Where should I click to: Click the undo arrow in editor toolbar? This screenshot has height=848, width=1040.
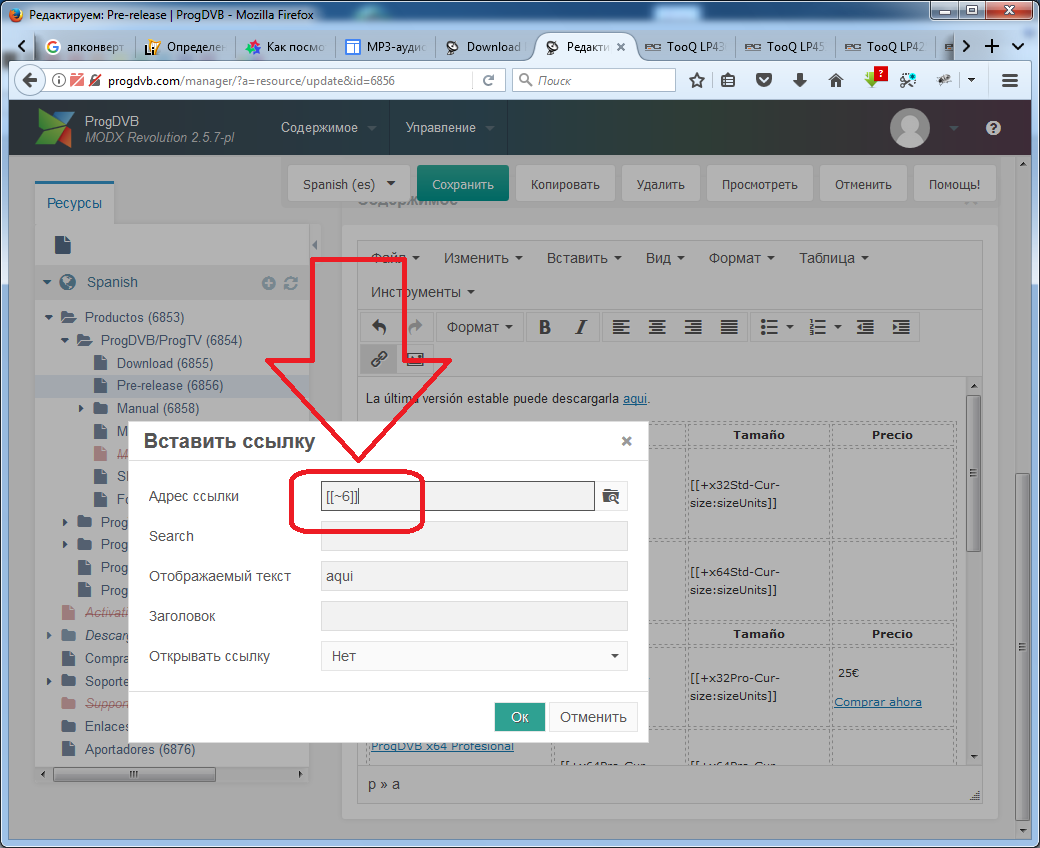point(379,327)
